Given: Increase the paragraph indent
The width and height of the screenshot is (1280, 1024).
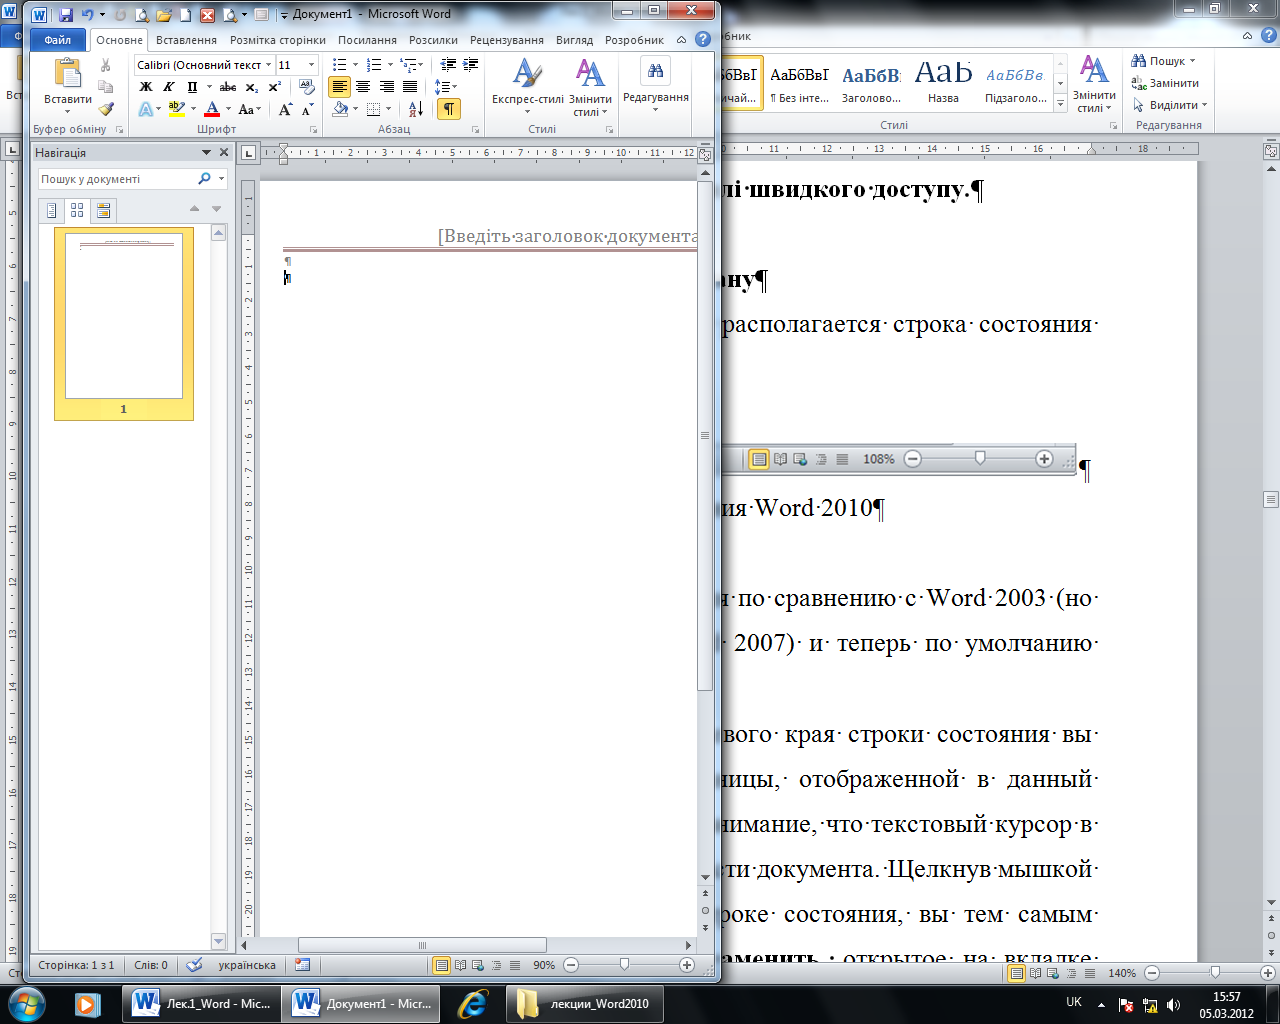Looking at the screenshot, I should coord(471,65).
